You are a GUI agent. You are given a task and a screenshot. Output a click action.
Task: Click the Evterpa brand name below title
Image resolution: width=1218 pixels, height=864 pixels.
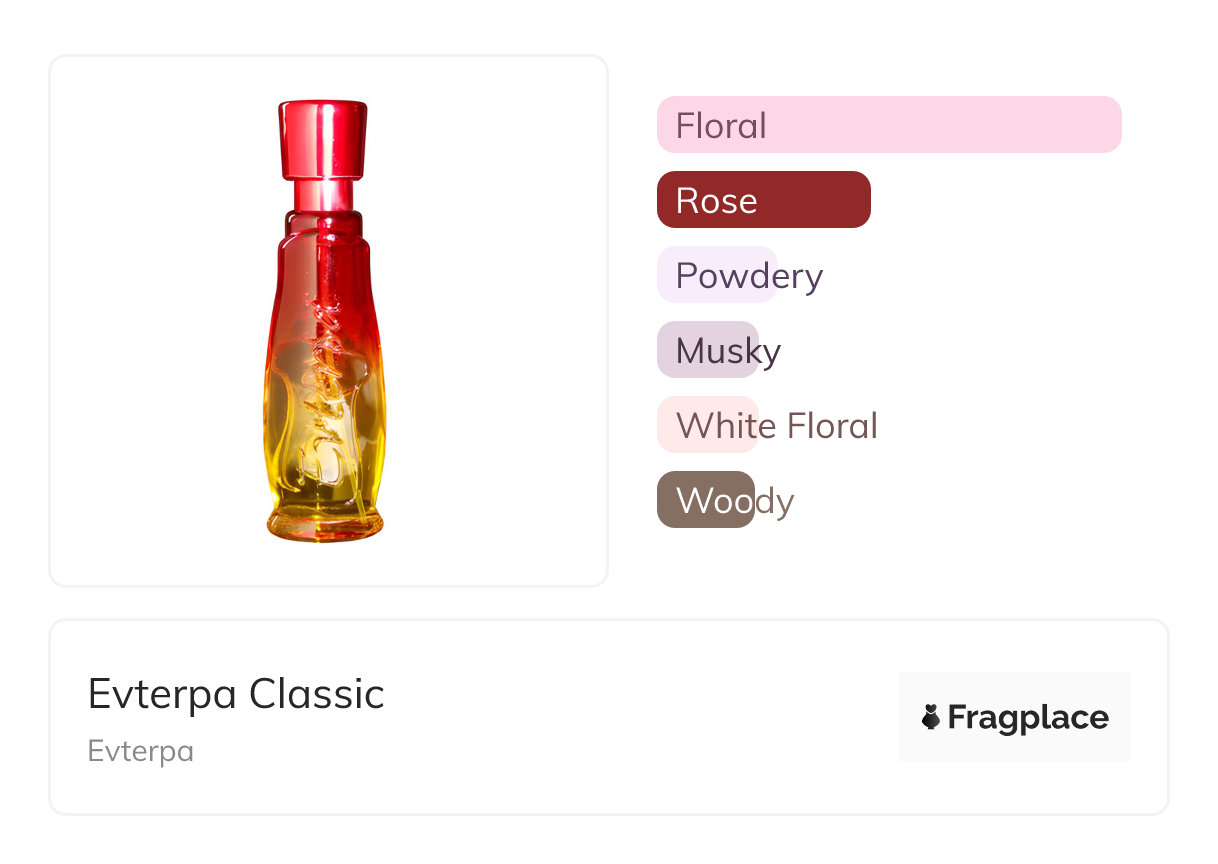pyautogui.click(x=141, y=751)
